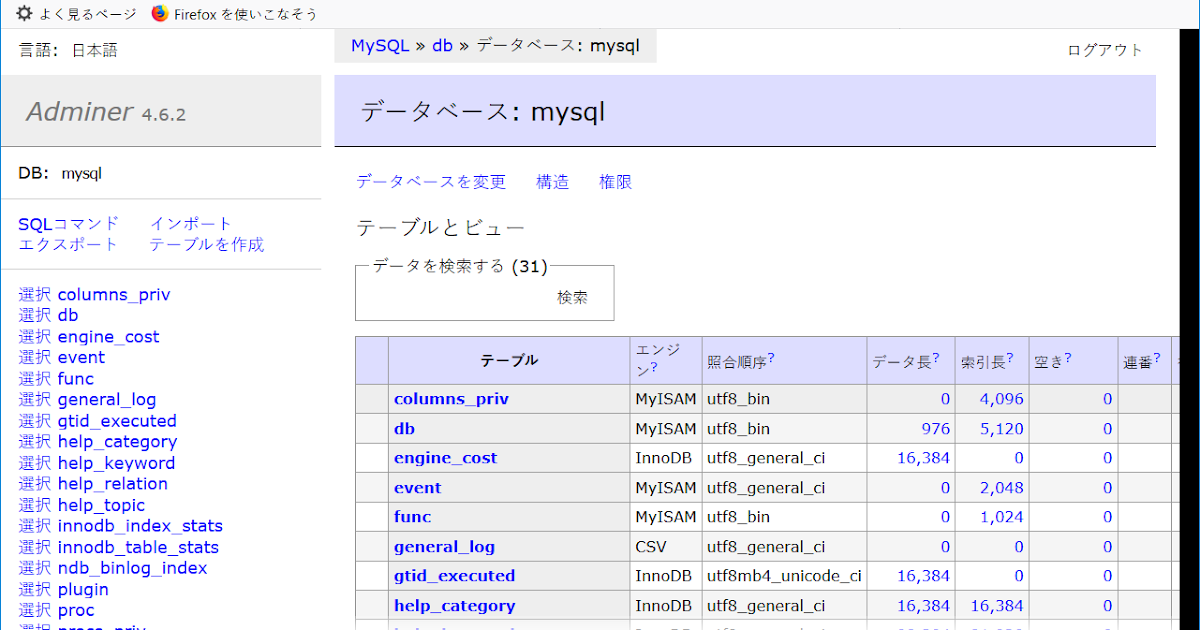Check the row checkbox for columns_priv table
Image resolution: width=1200 pixels, height=630 pixels.
[x=371, y=399]
